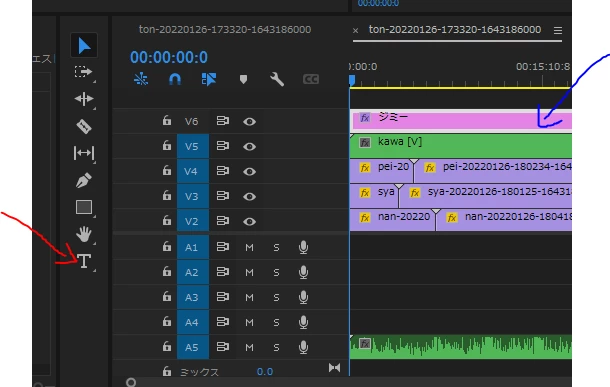Close the ton-20220126 sequence tab
610x387 pixels.
tap(355, 30)
